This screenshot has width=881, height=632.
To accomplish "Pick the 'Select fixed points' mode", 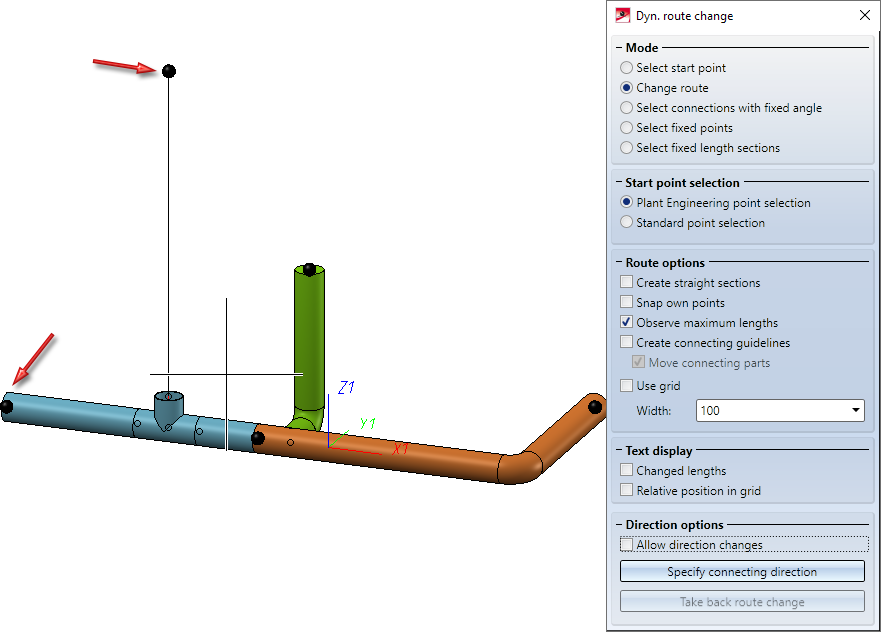I will coord(626,128).
